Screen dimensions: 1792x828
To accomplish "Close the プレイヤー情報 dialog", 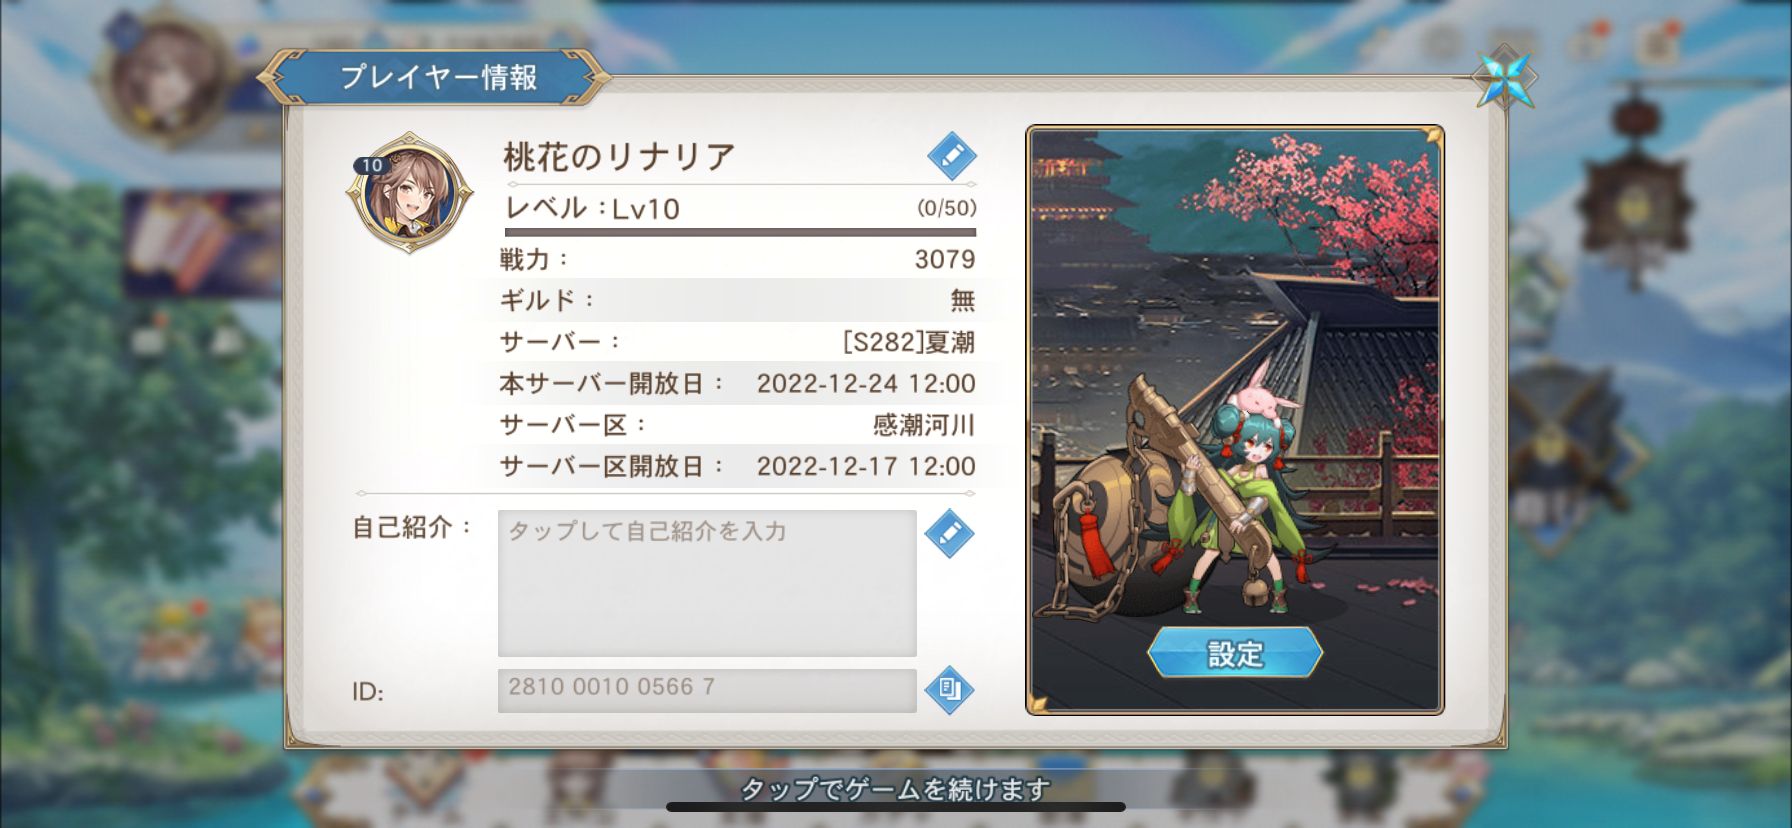I will point(1505,77).
